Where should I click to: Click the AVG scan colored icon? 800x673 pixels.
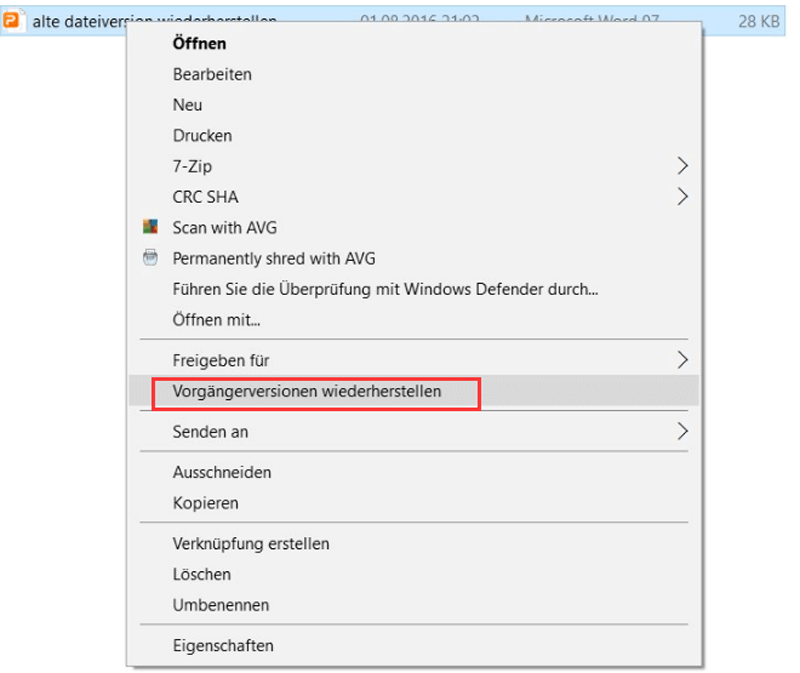150,227
